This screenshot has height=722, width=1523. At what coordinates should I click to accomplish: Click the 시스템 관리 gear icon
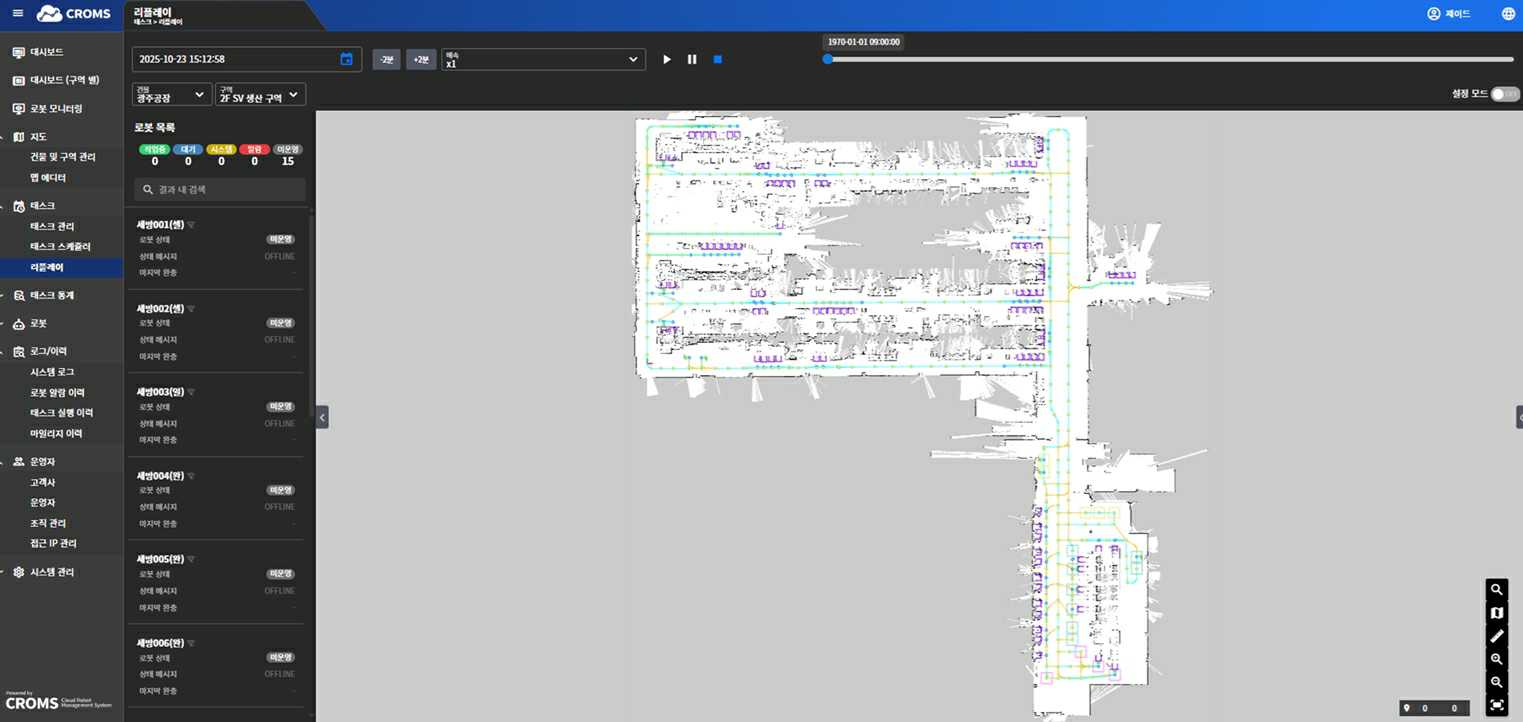click(18, 572)
